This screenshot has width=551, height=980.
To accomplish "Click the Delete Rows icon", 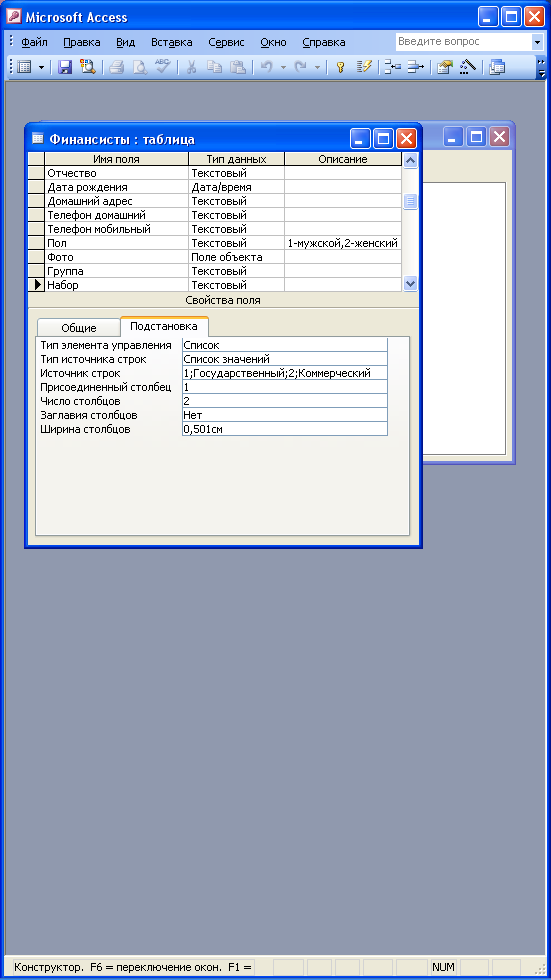I will point(415,67).
